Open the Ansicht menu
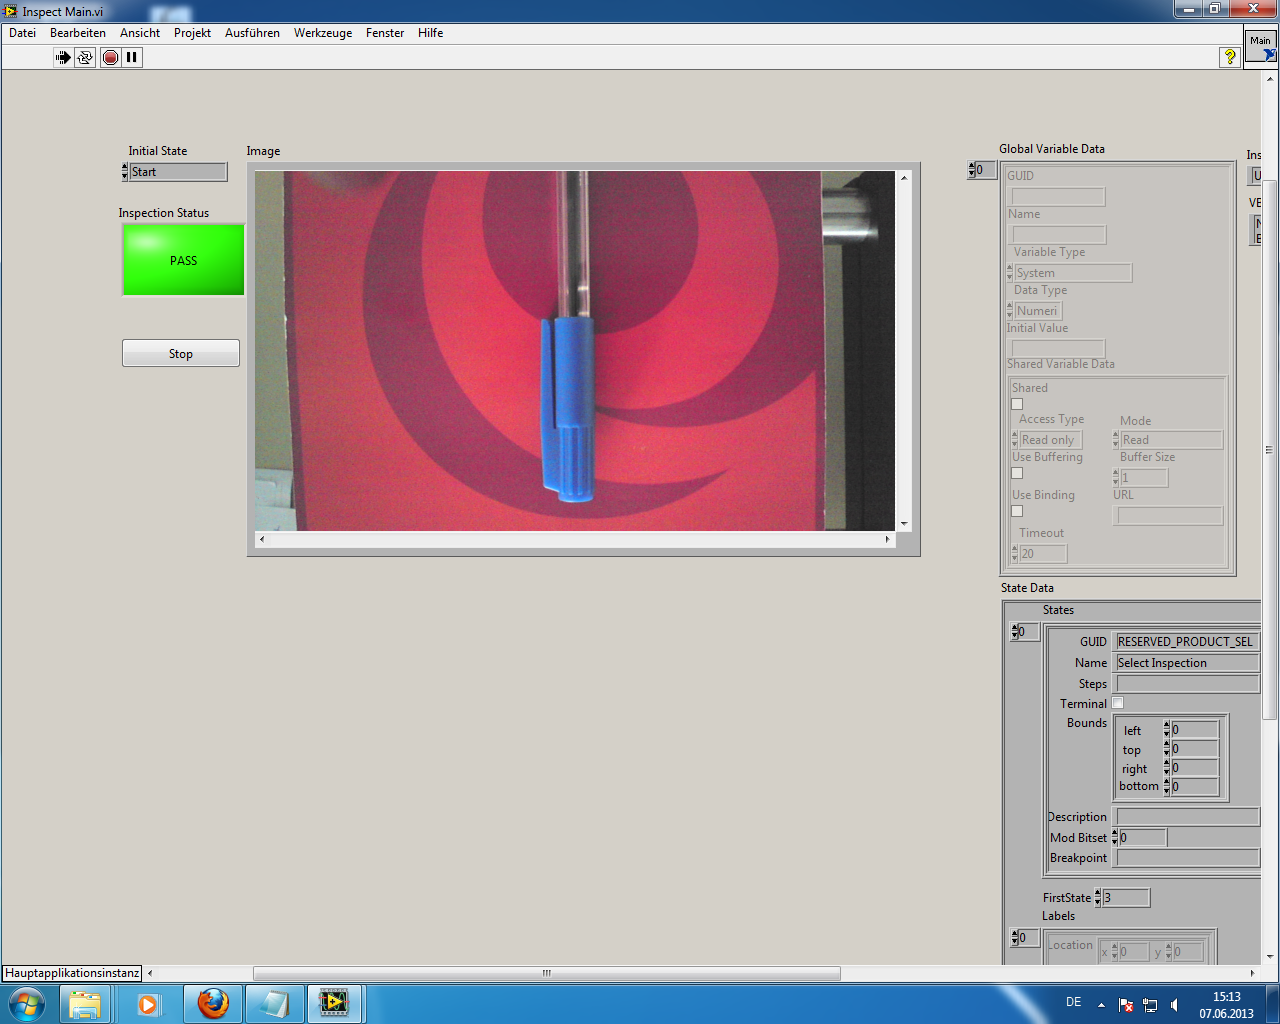This screenshot has width=1280, height=1024. pos(140,33)
